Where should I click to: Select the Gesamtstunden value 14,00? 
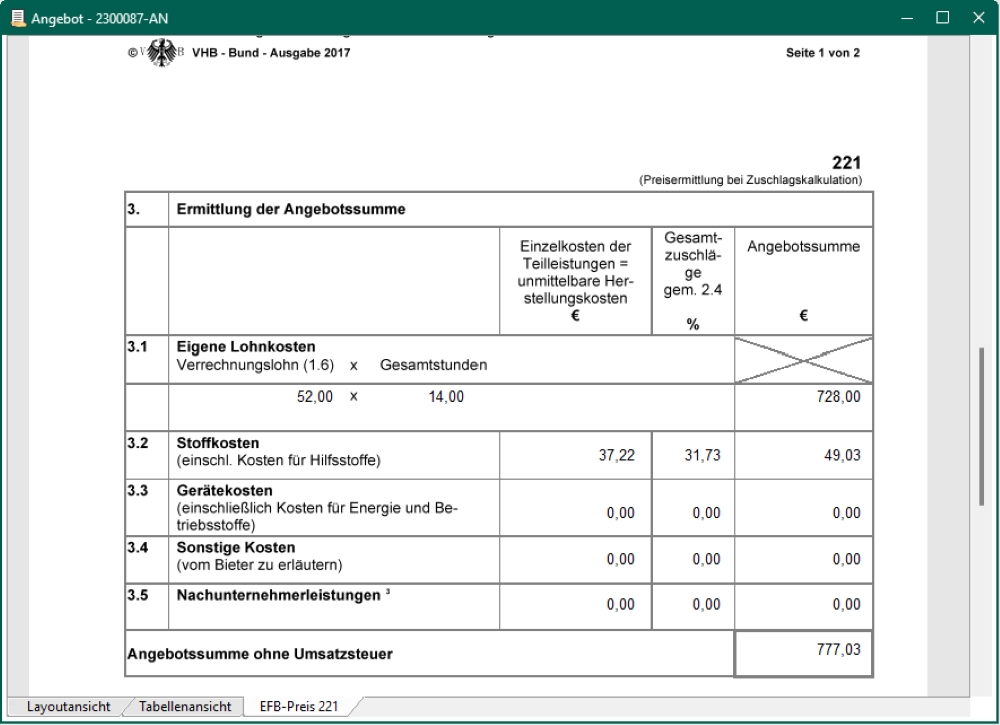(x=446, y=397)
